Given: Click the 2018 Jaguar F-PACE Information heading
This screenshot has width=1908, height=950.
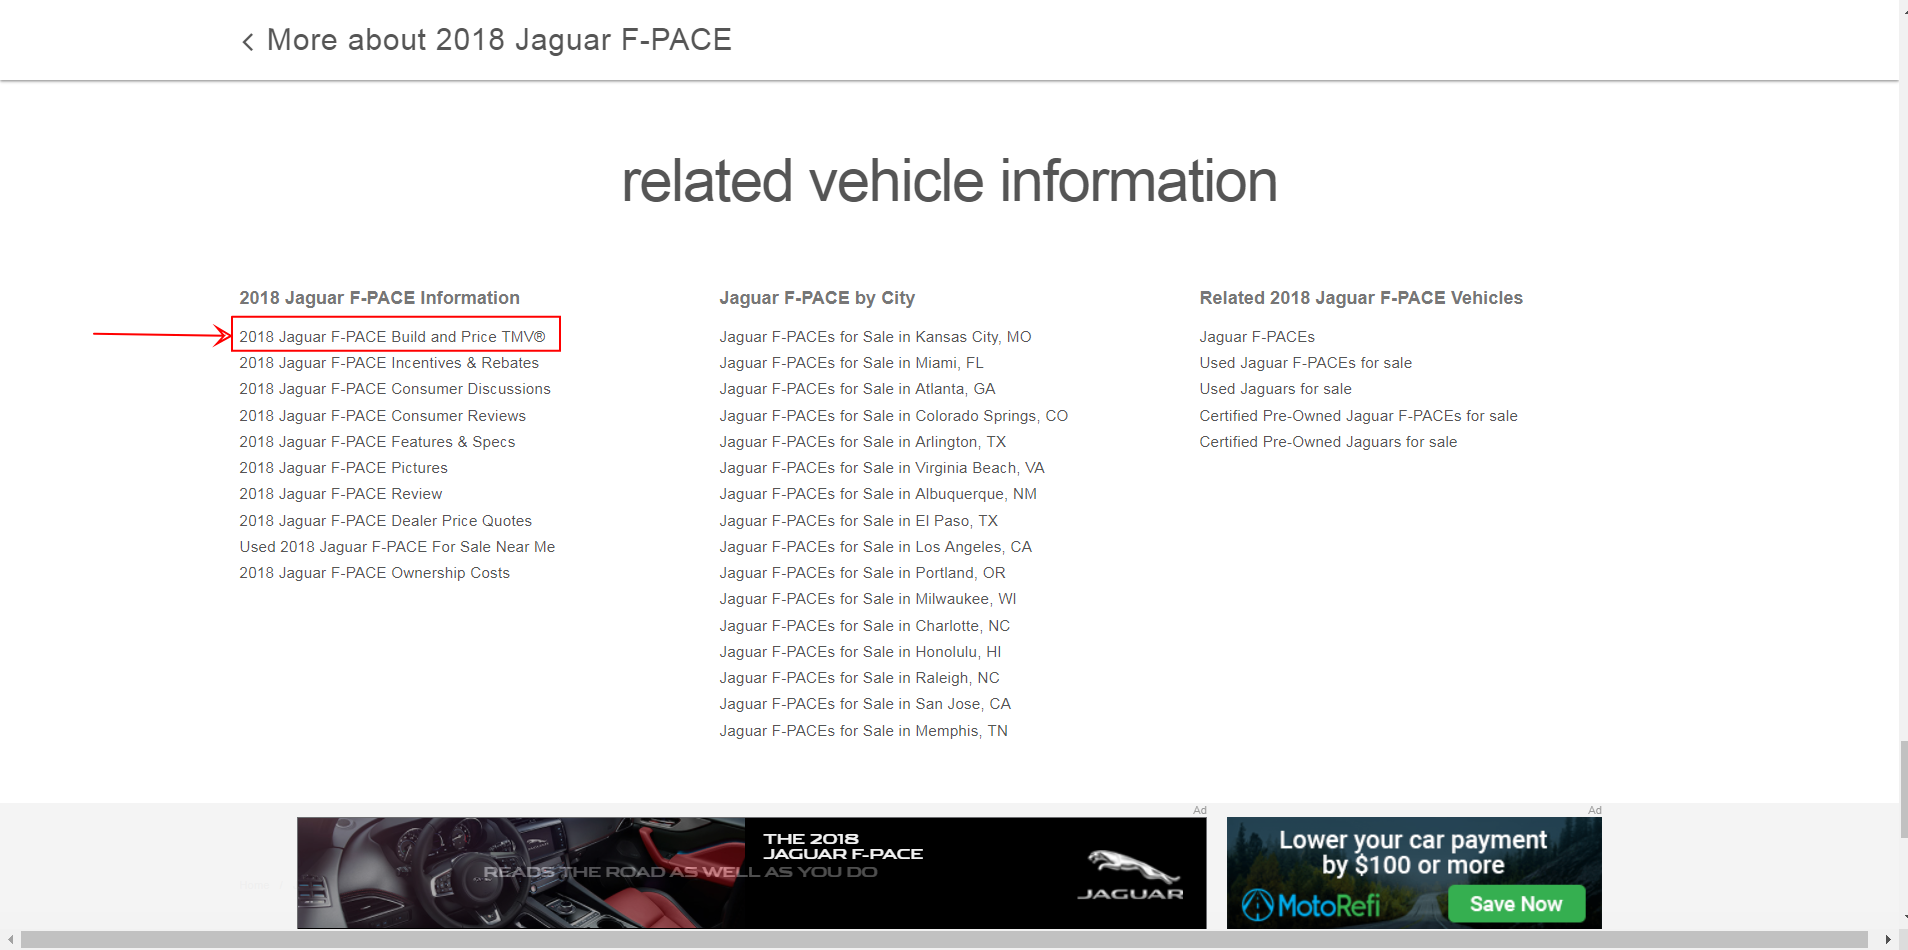Looking at the screenshot, I should [379, 298].
